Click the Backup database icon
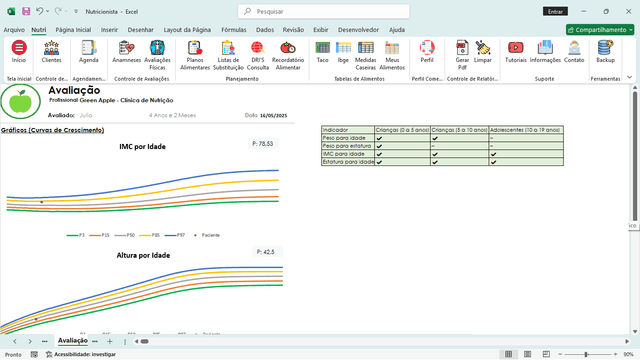This screenshot has width=640, height=360. pos(605,52)
